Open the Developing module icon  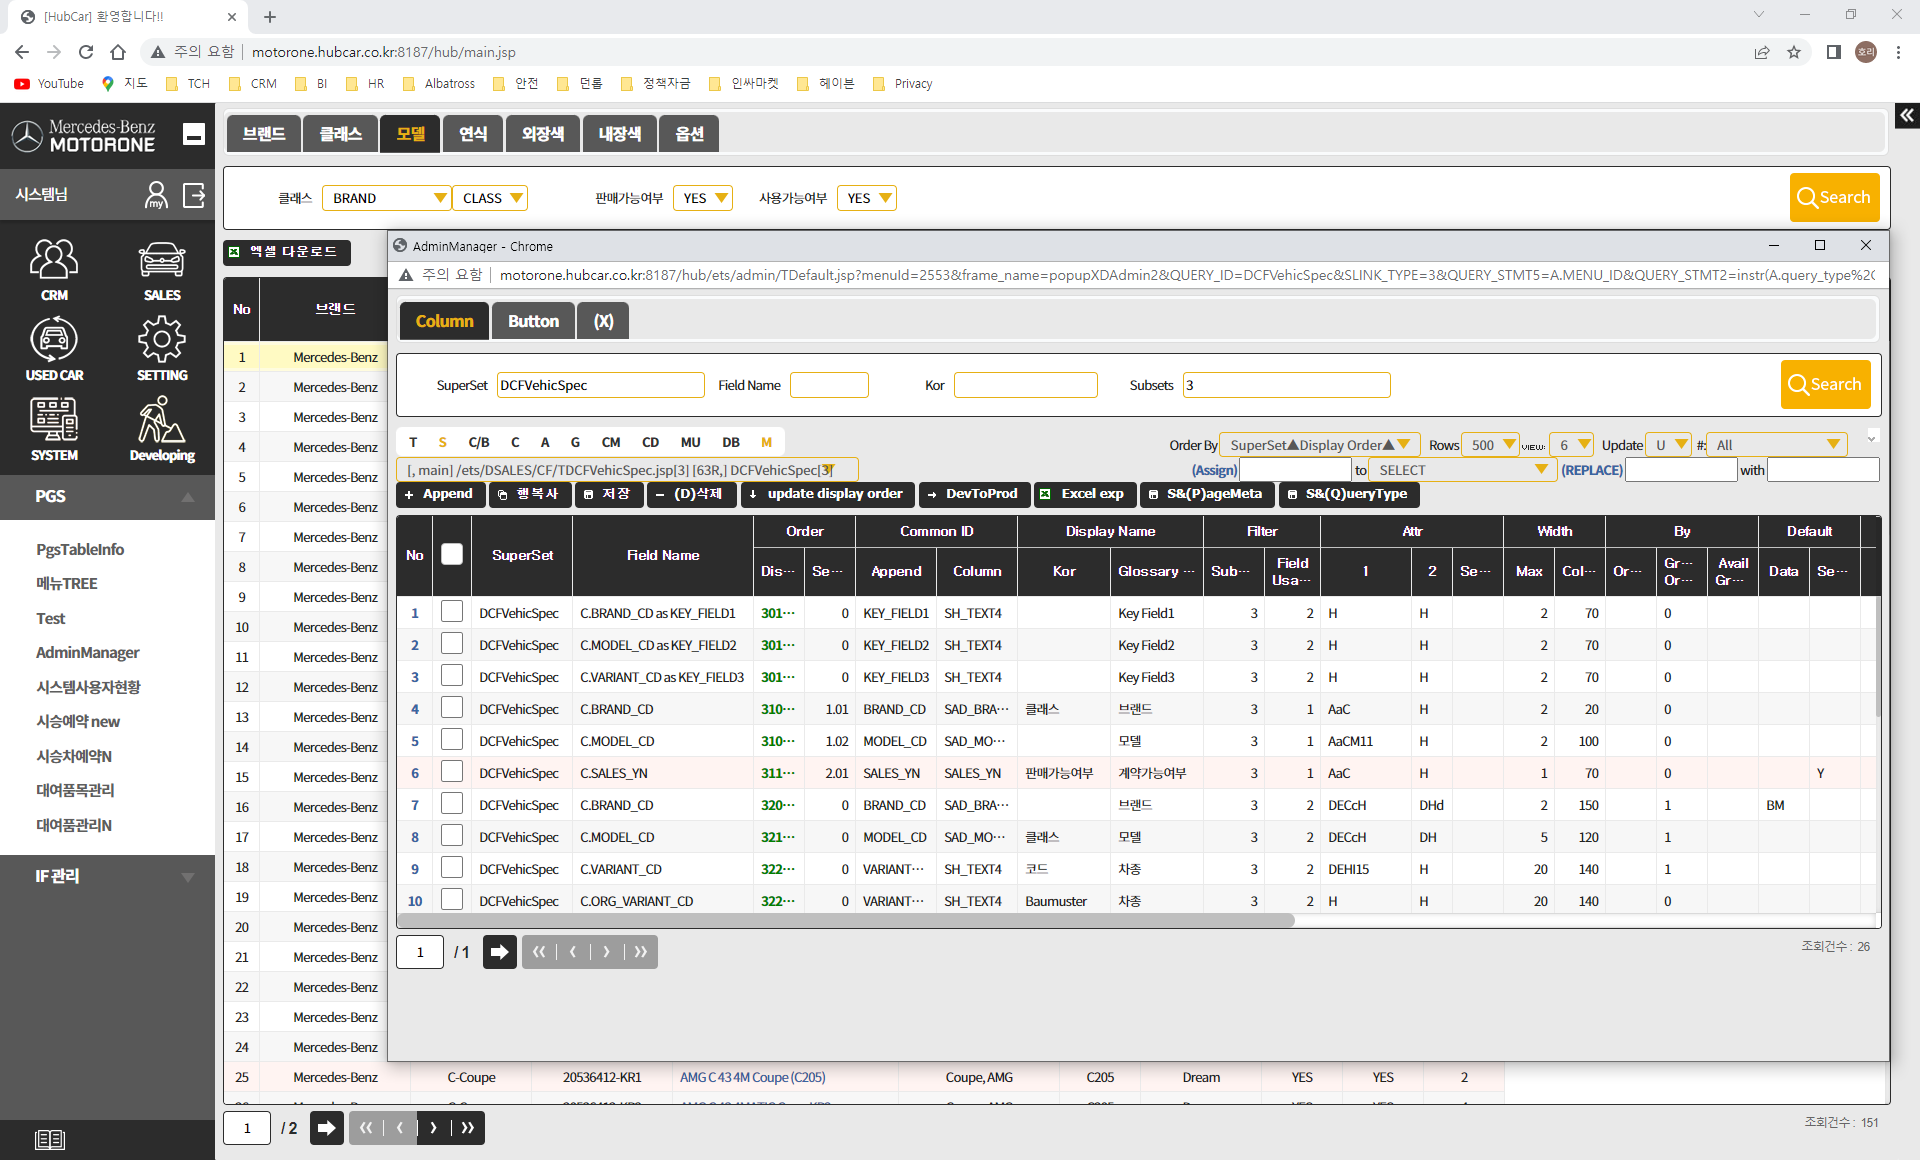tap(161, 428)
